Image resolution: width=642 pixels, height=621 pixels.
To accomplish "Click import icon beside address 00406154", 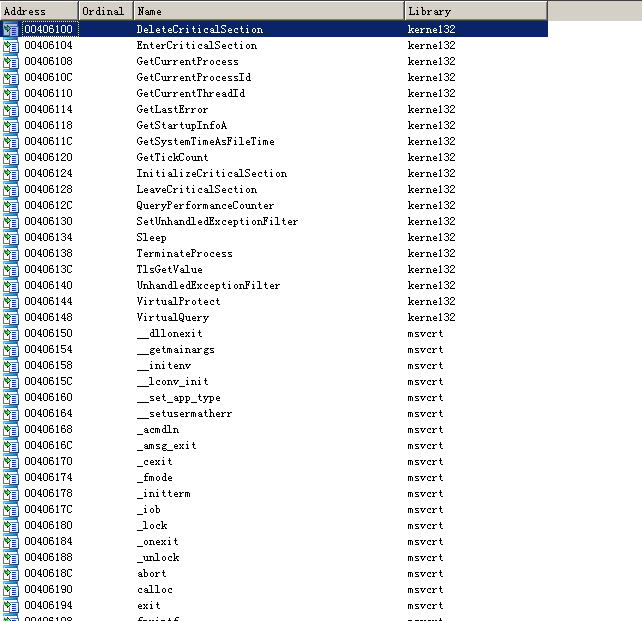I will coord(11,350).
